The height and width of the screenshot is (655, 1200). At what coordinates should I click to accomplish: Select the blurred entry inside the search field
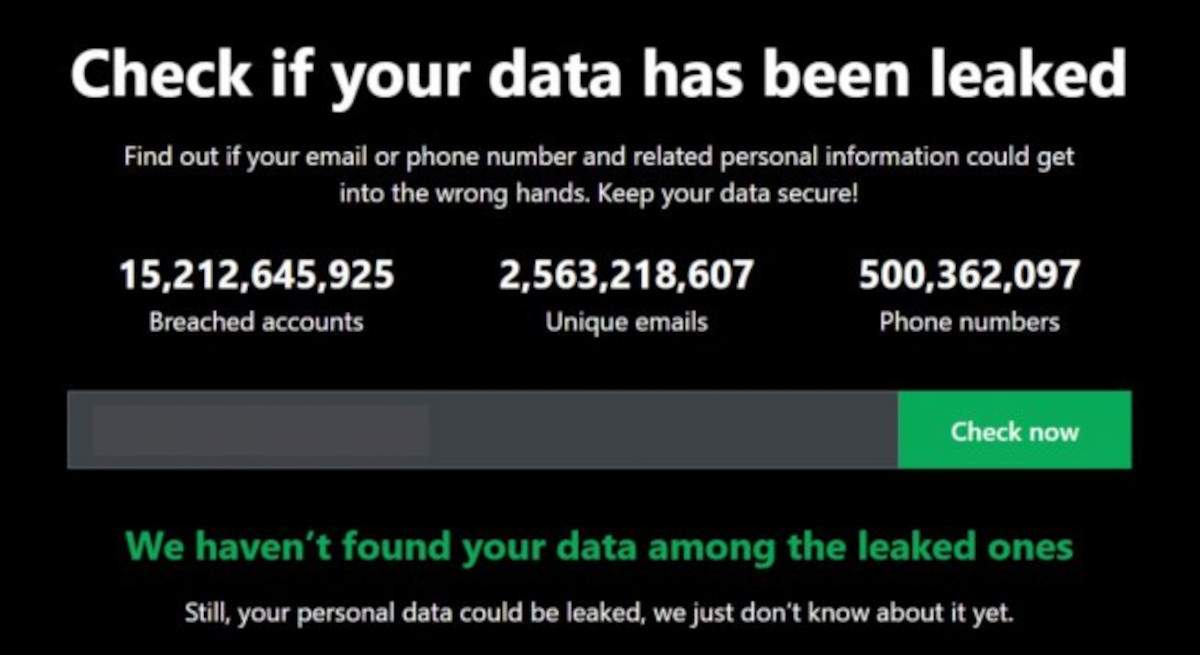coord(261,430)
